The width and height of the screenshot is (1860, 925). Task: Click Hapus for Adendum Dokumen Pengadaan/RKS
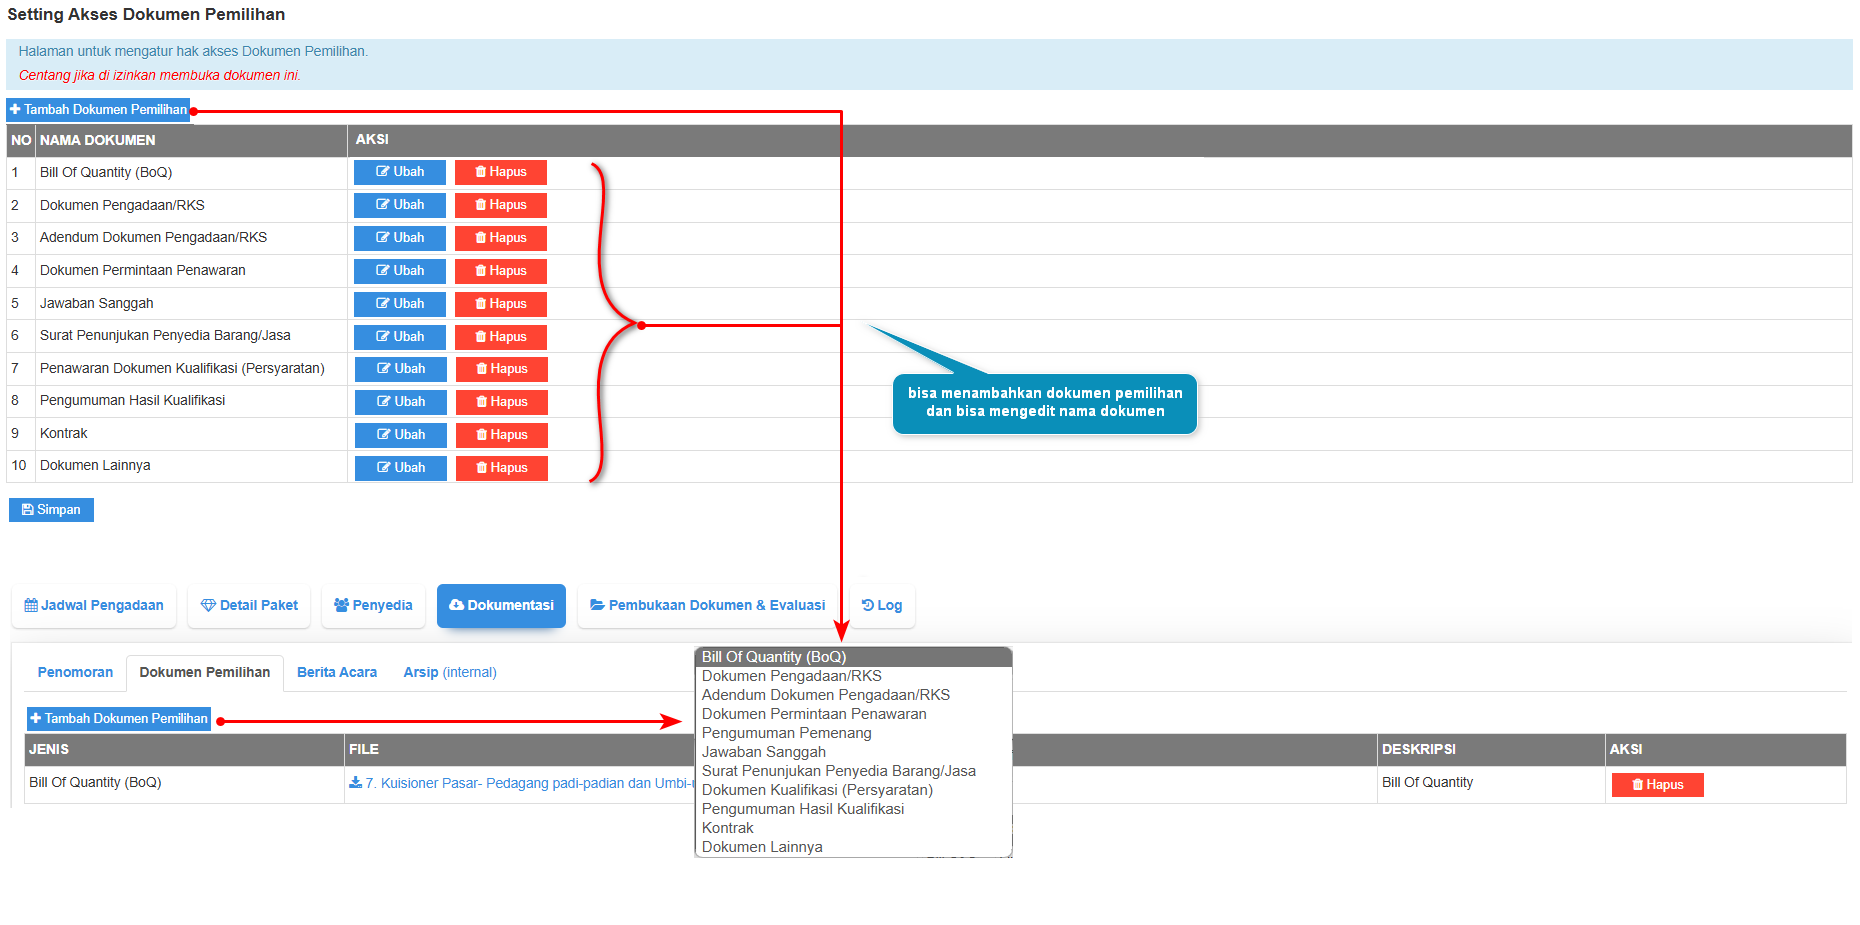point(501,238)
